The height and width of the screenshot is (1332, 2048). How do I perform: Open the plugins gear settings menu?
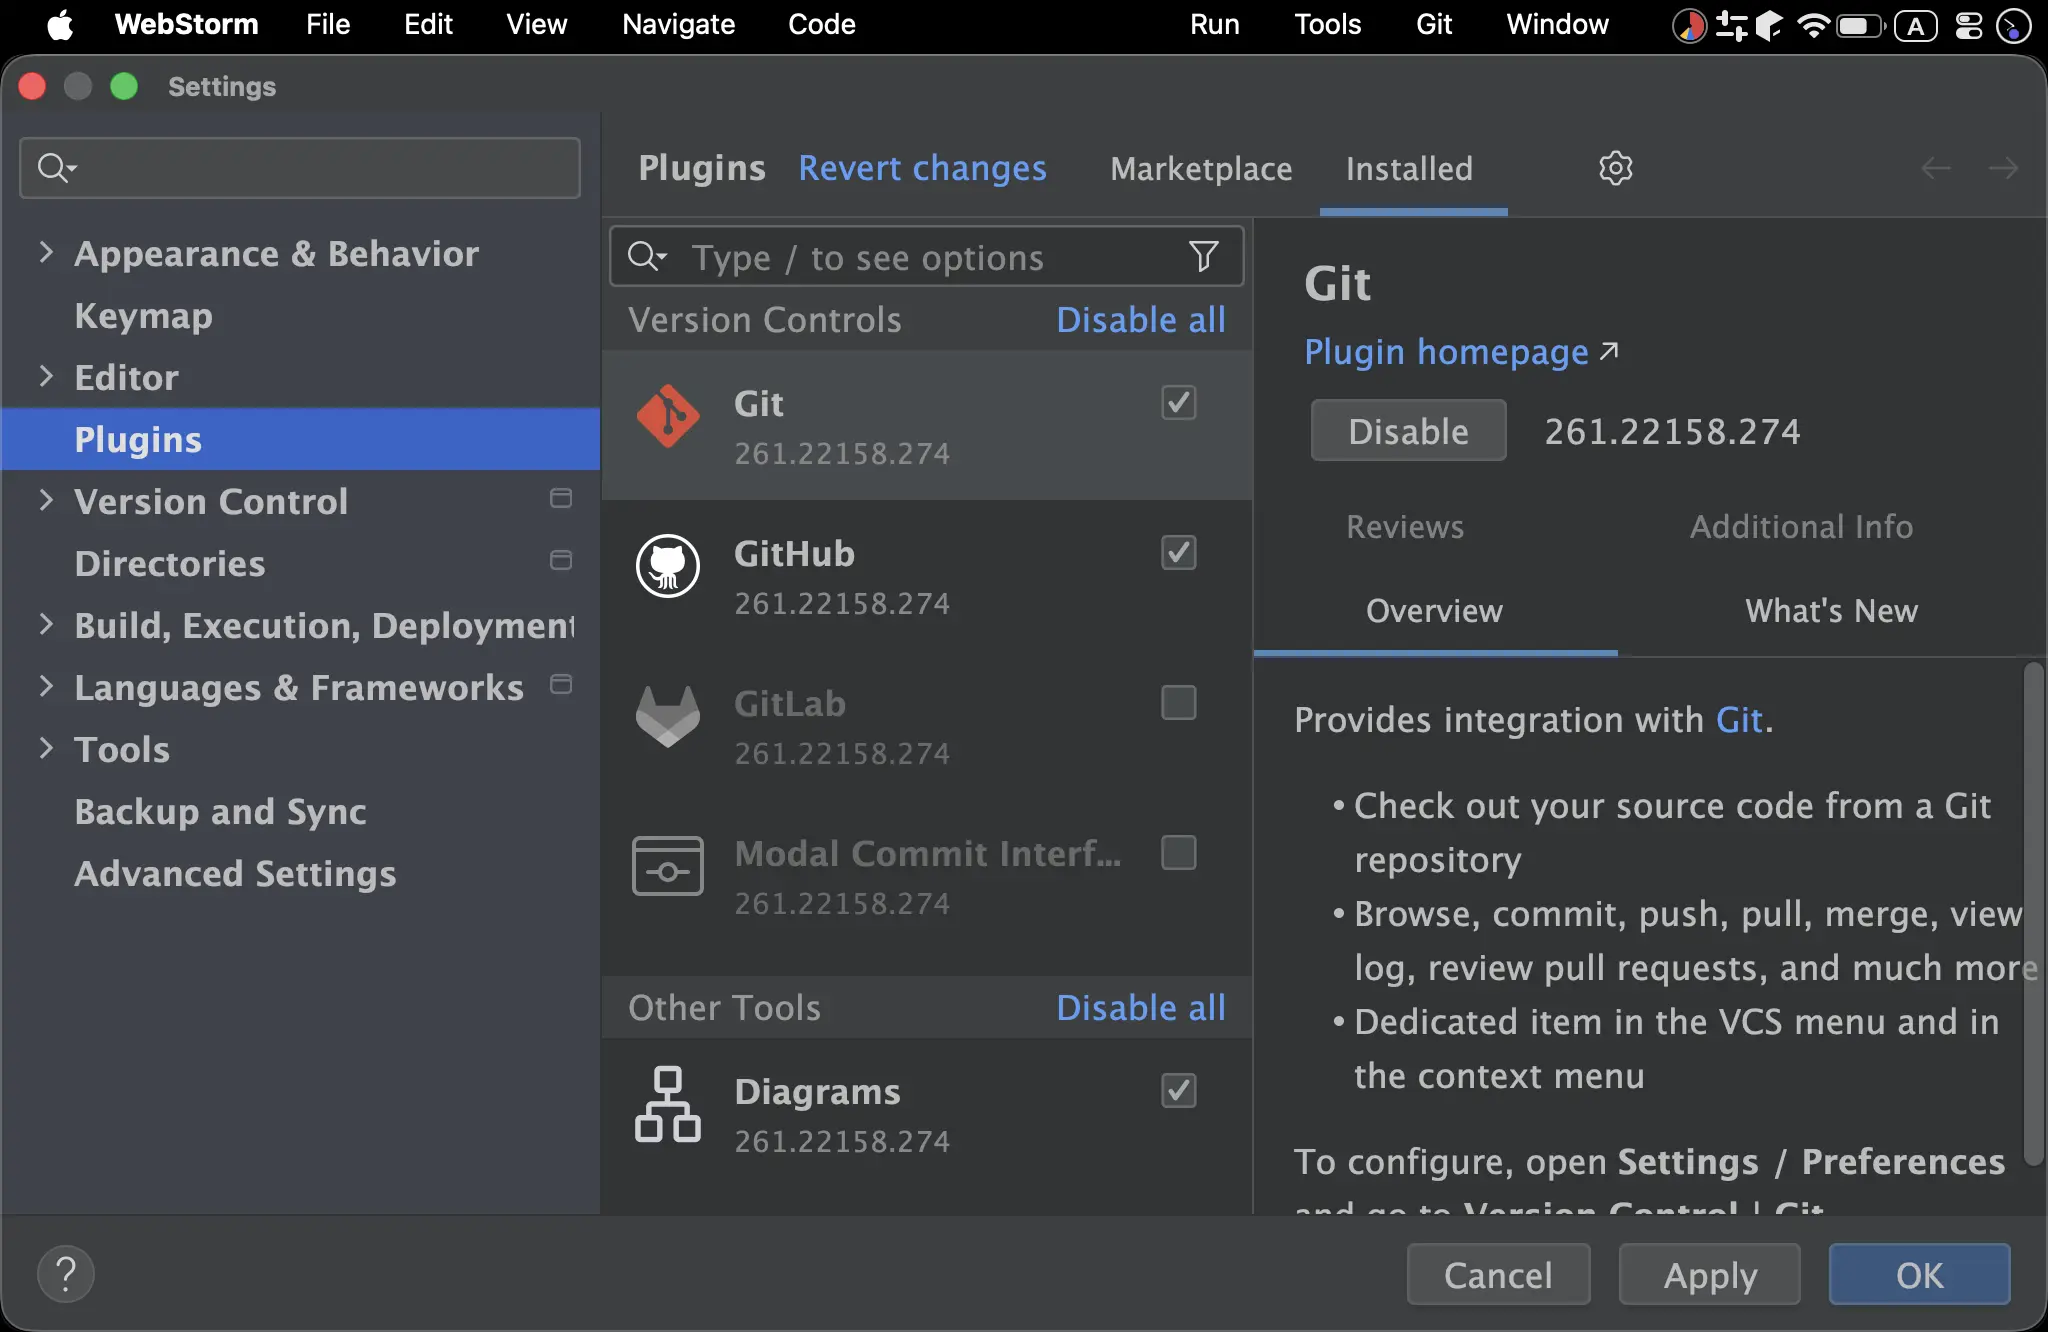pyautogui.click(x=1616, y=168)
